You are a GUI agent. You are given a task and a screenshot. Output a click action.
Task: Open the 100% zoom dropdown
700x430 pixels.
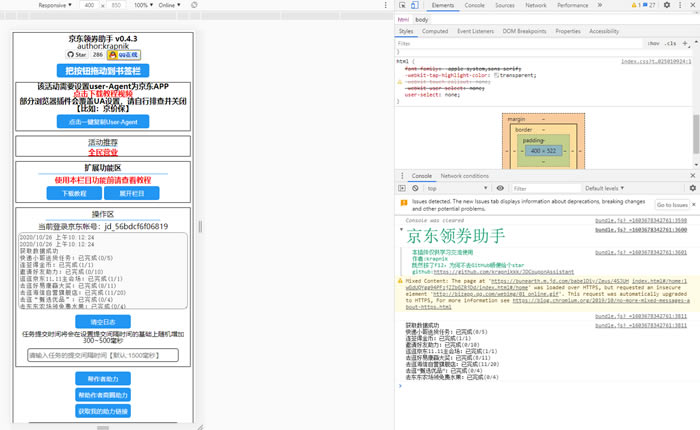click(x=143, y=5)
